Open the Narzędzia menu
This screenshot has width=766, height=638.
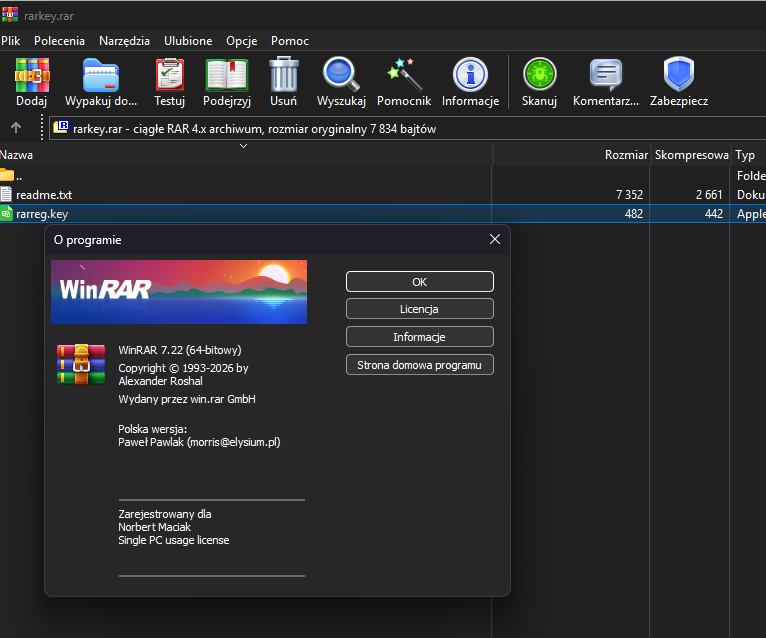[124, 41]
